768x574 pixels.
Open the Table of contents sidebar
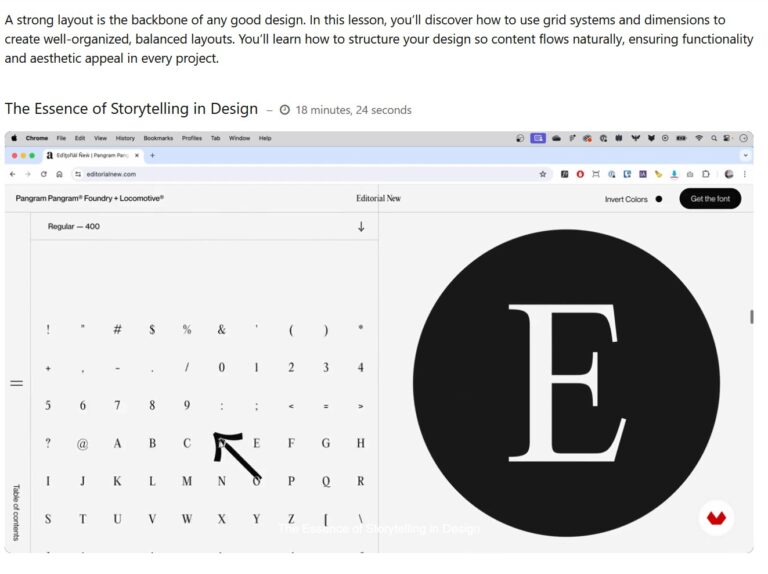click(x=16, y=510)
